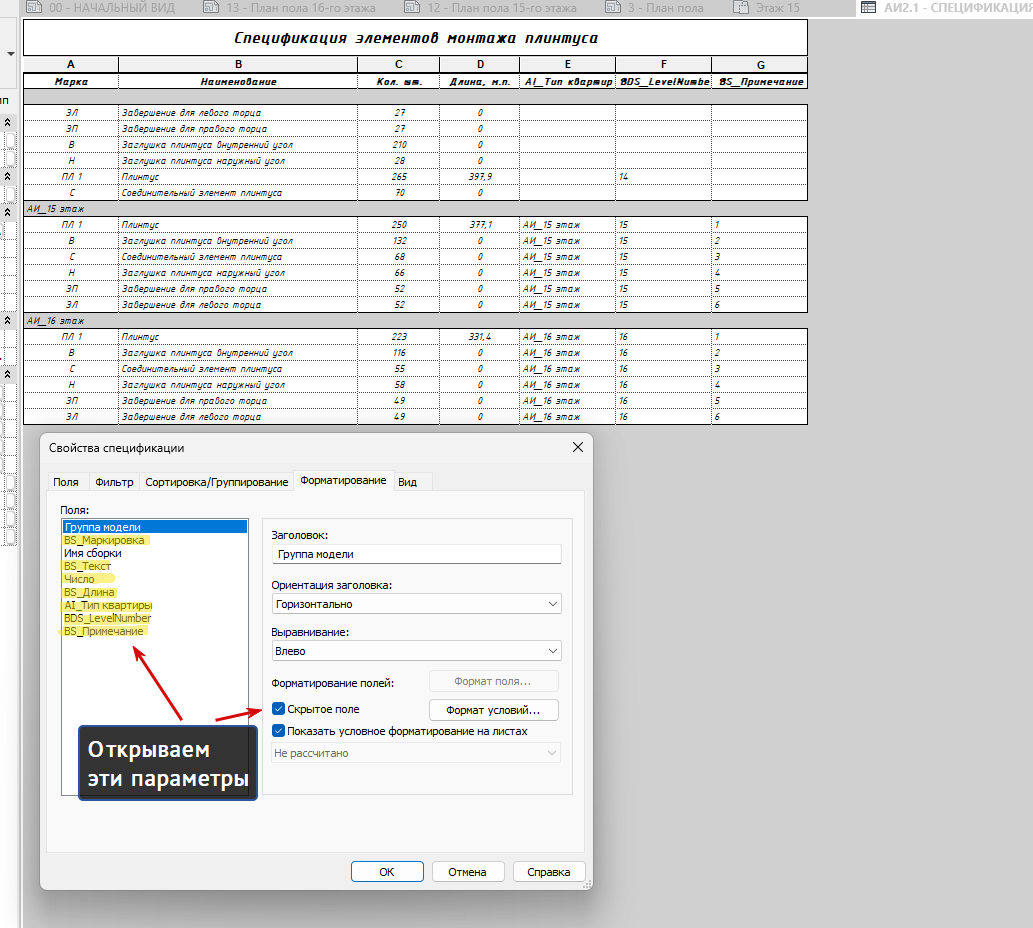
Task: Select column header D in the schedule
Action: 480,65
